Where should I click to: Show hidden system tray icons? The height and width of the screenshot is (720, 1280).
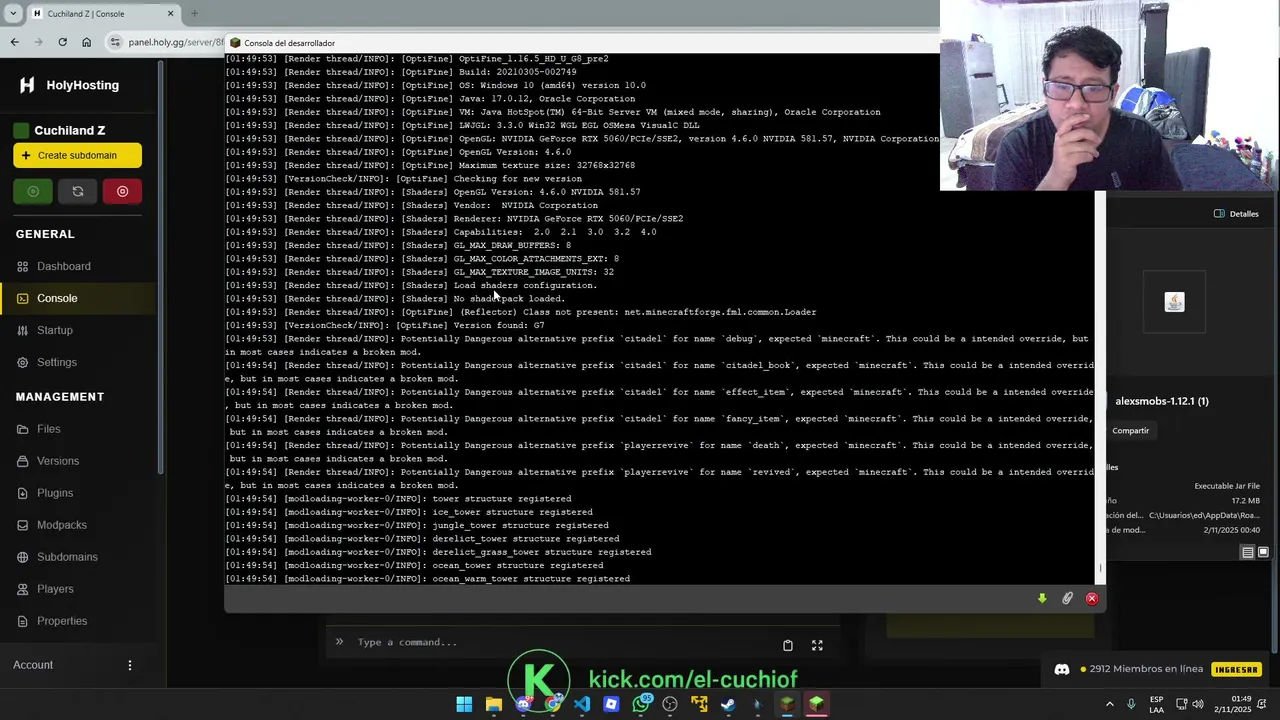pos(1109,704)
